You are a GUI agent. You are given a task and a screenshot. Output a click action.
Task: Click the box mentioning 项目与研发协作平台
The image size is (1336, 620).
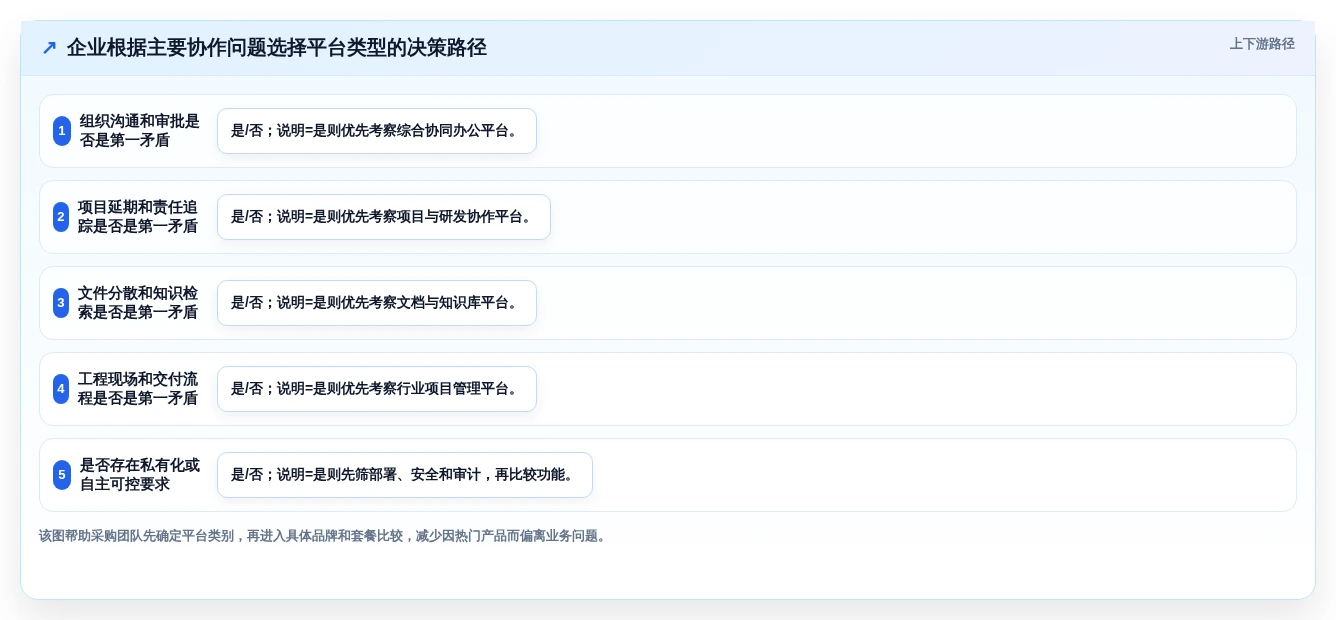(x=384, y=217)
